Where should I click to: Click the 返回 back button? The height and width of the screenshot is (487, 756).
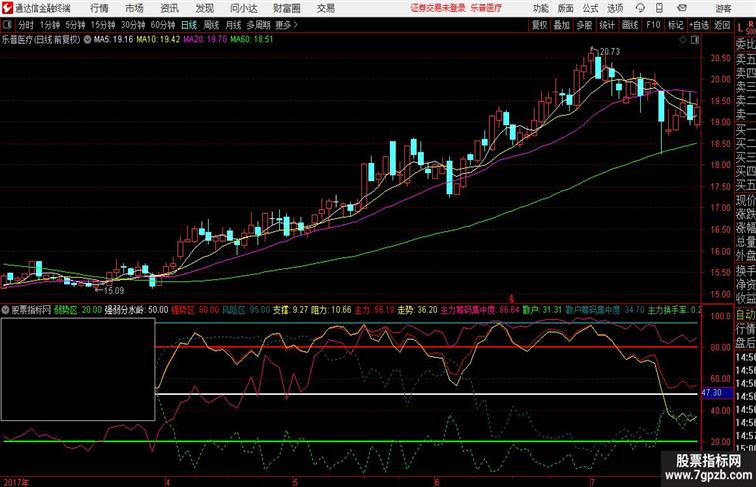point(722,25)
